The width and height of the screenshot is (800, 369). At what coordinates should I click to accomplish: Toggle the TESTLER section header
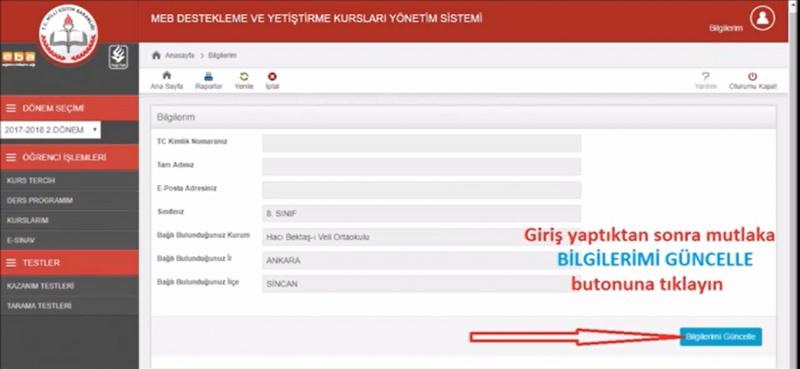tap(69, 262)
